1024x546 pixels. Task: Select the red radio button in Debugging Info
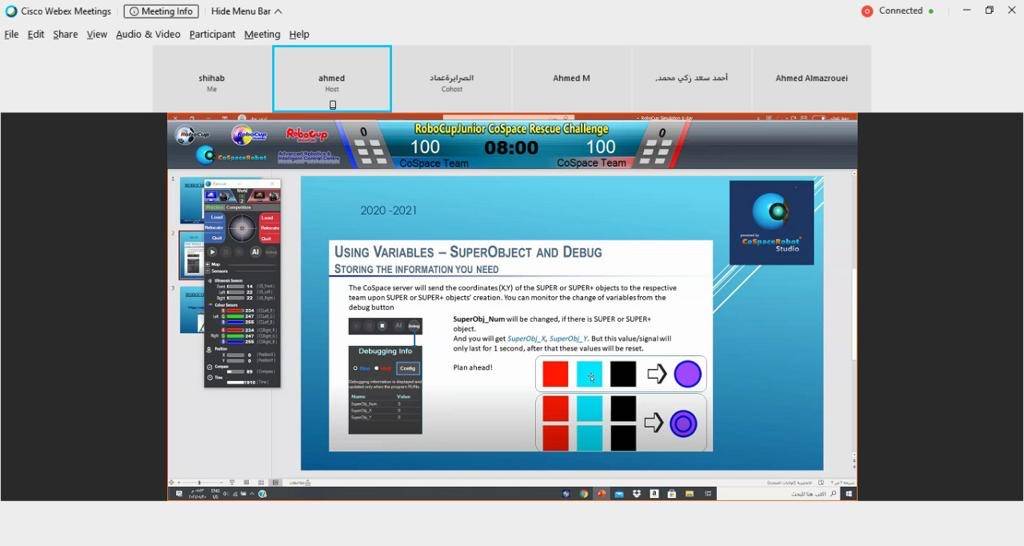pyautogui.click(x=379, y=368)
